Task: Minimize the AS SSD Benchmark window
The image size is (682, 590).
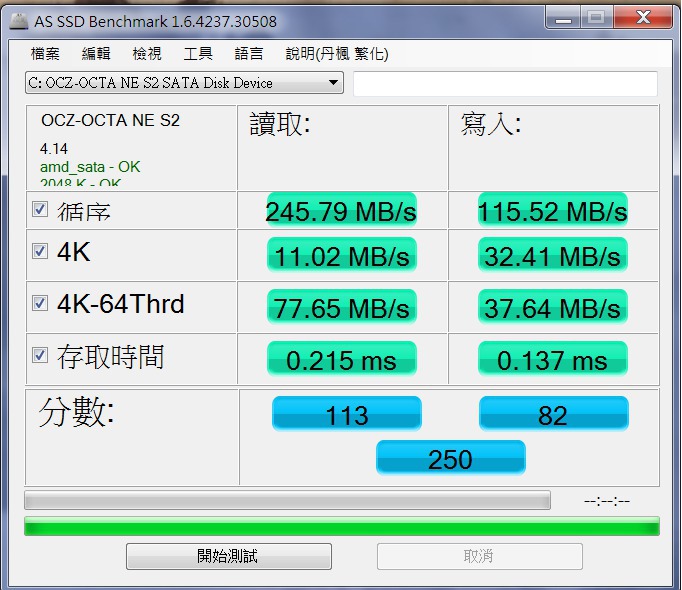Action: coord(563,18)
